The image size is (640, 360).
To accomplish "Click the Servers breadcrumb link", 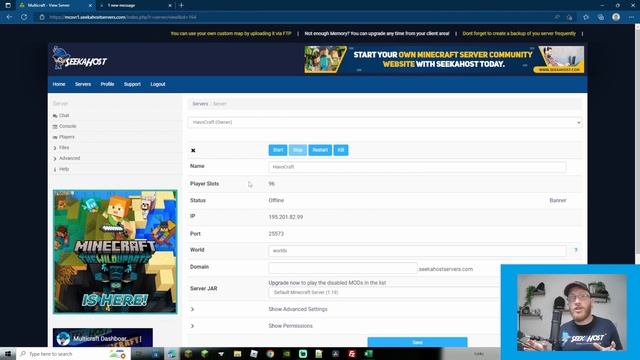I will (x=200, y=104).
